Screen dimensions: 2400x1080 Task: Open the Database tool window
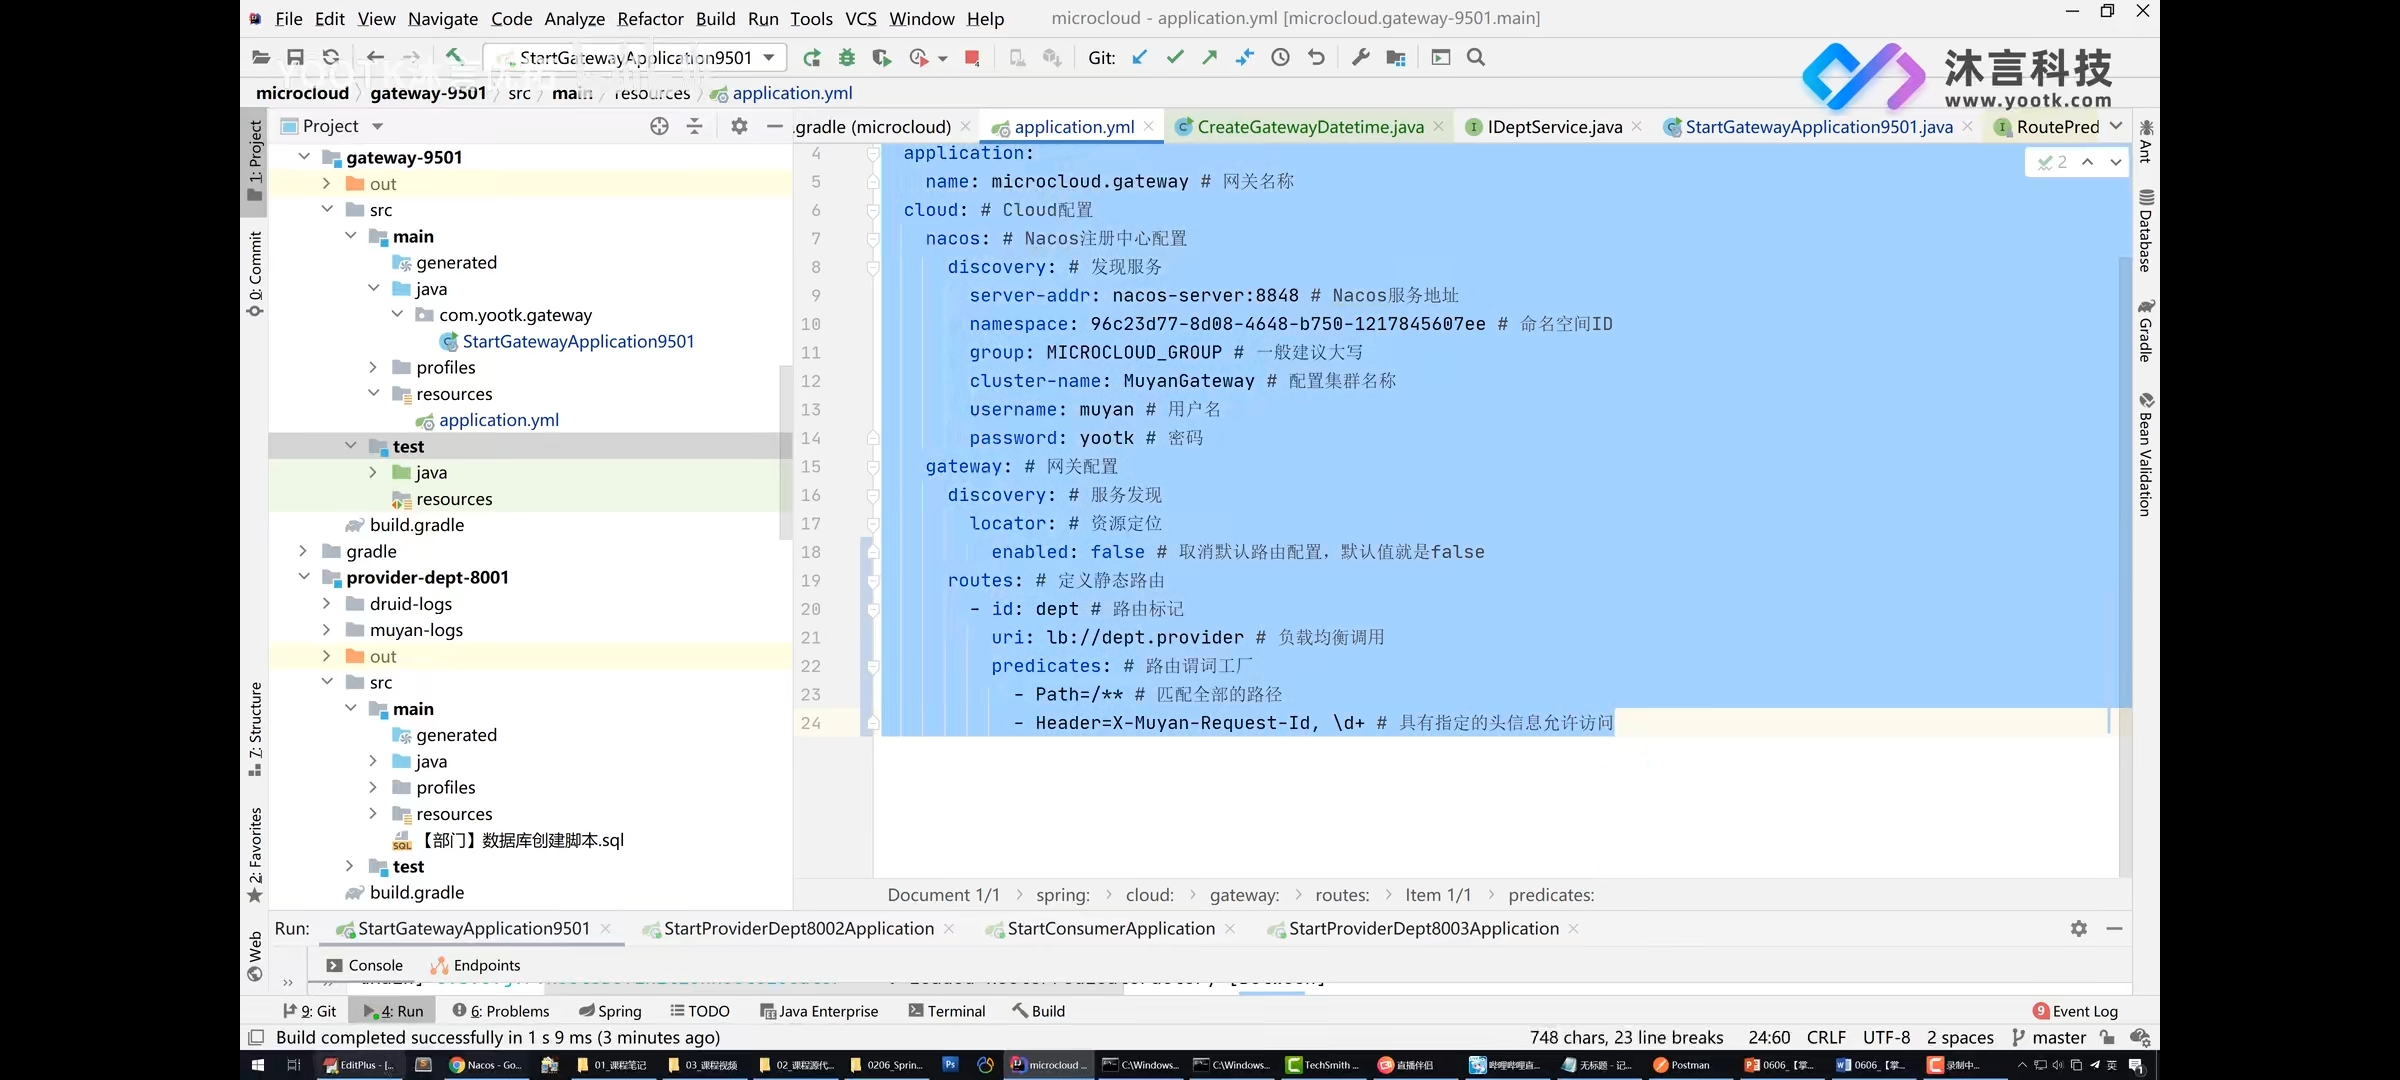click(x=2146, y=231)
